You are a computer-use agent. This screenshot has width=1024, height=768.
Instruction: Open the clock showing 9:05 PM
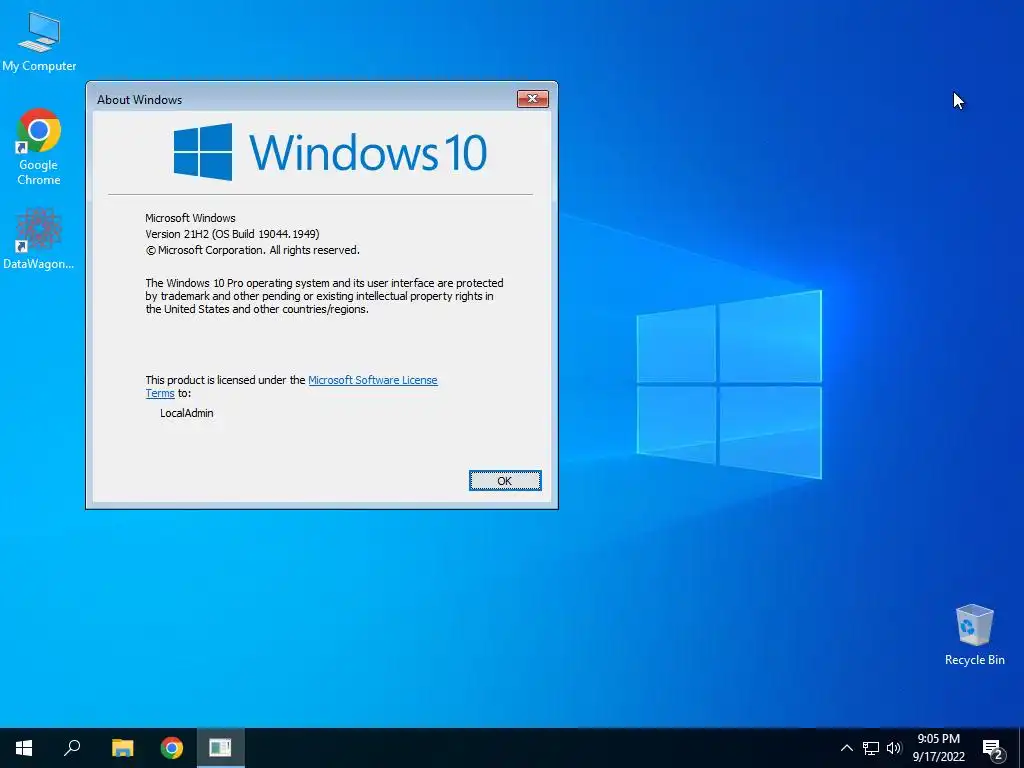point(938,748)
